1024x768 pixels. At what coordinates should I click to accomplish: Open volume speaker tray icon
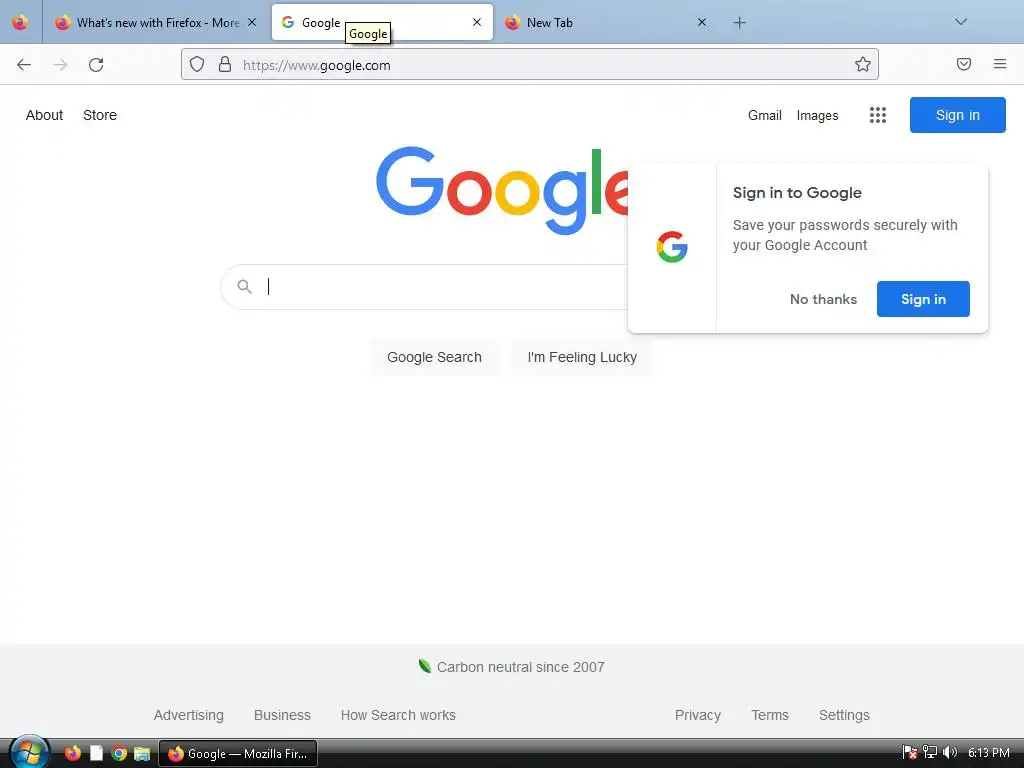[x=950, y=753]
